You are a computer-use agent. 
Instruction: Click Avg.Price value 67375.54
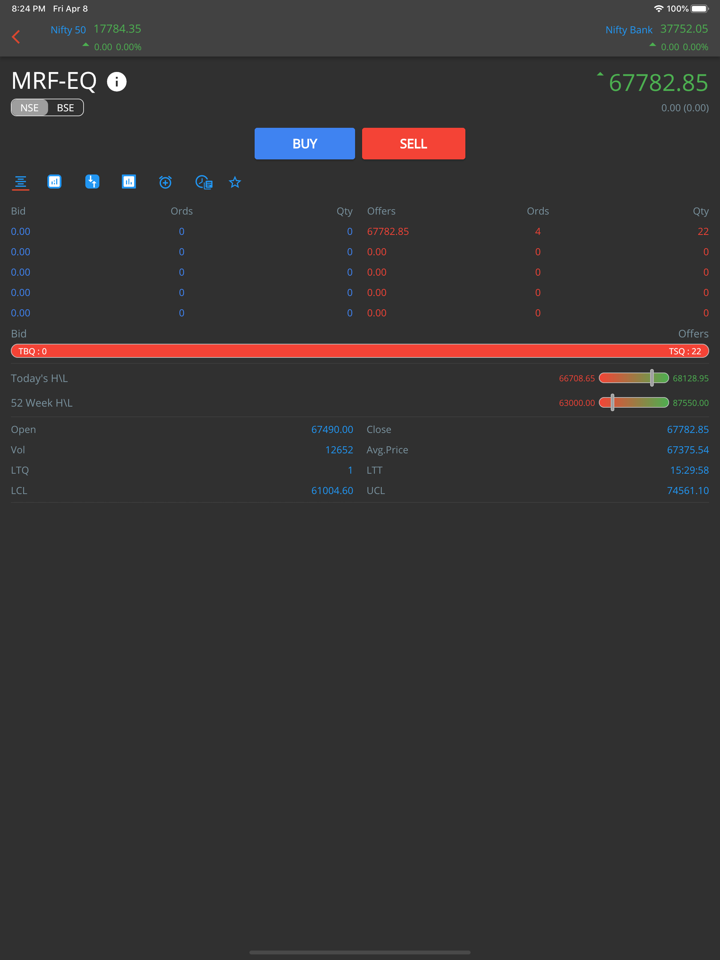[x=688, y=449]
